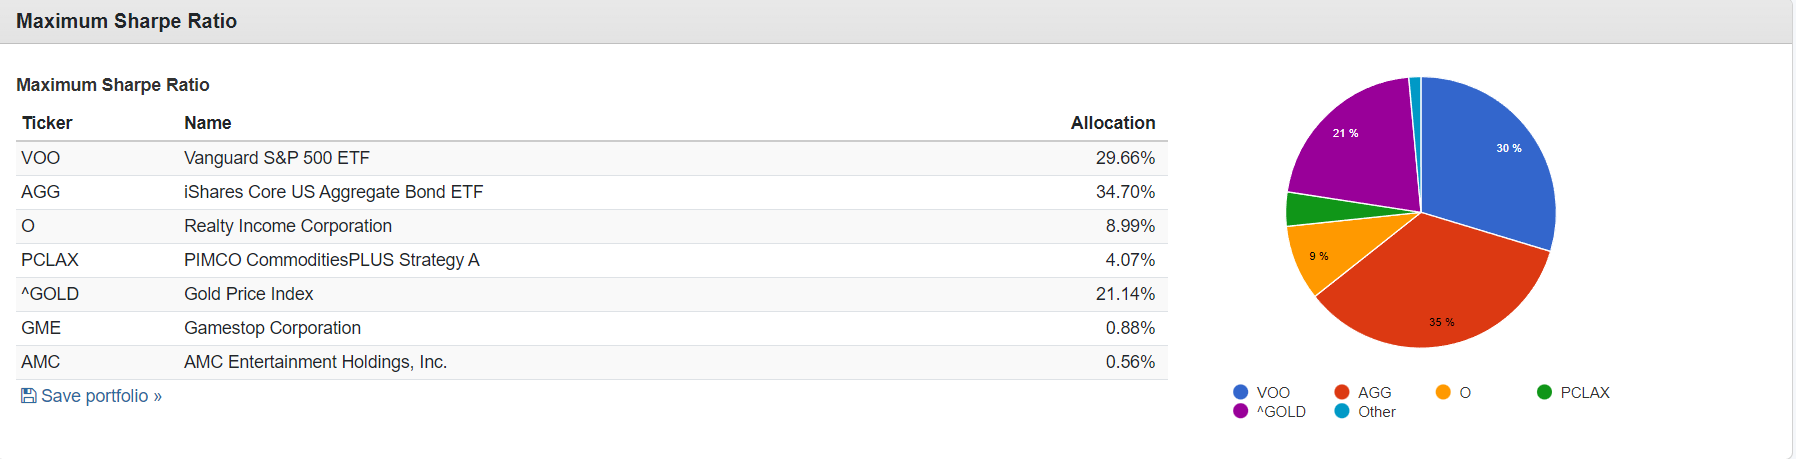The width and height of the screenshot is (1796, 459).
Task: Toggle ^GOLD legend purple circle
Action: click(x=1241, y=411)
